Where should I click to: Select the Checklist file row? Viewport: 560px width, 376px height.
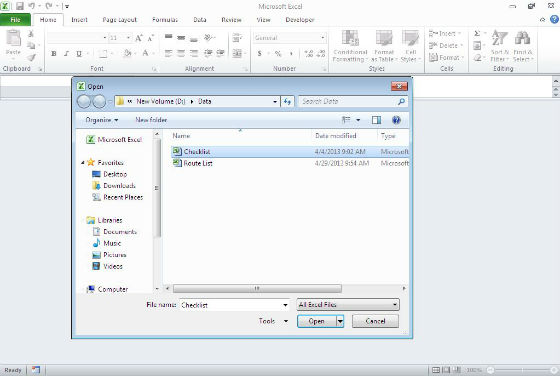(290, 151)
